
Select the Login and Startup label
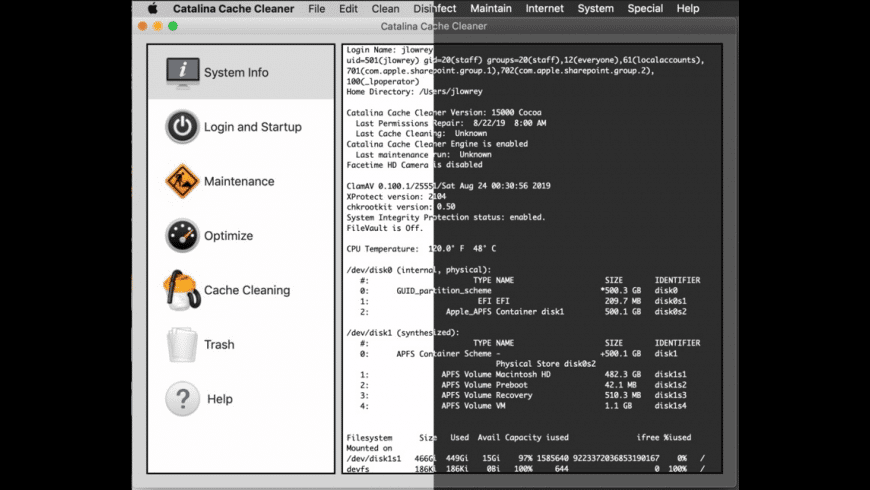[252, 127]
